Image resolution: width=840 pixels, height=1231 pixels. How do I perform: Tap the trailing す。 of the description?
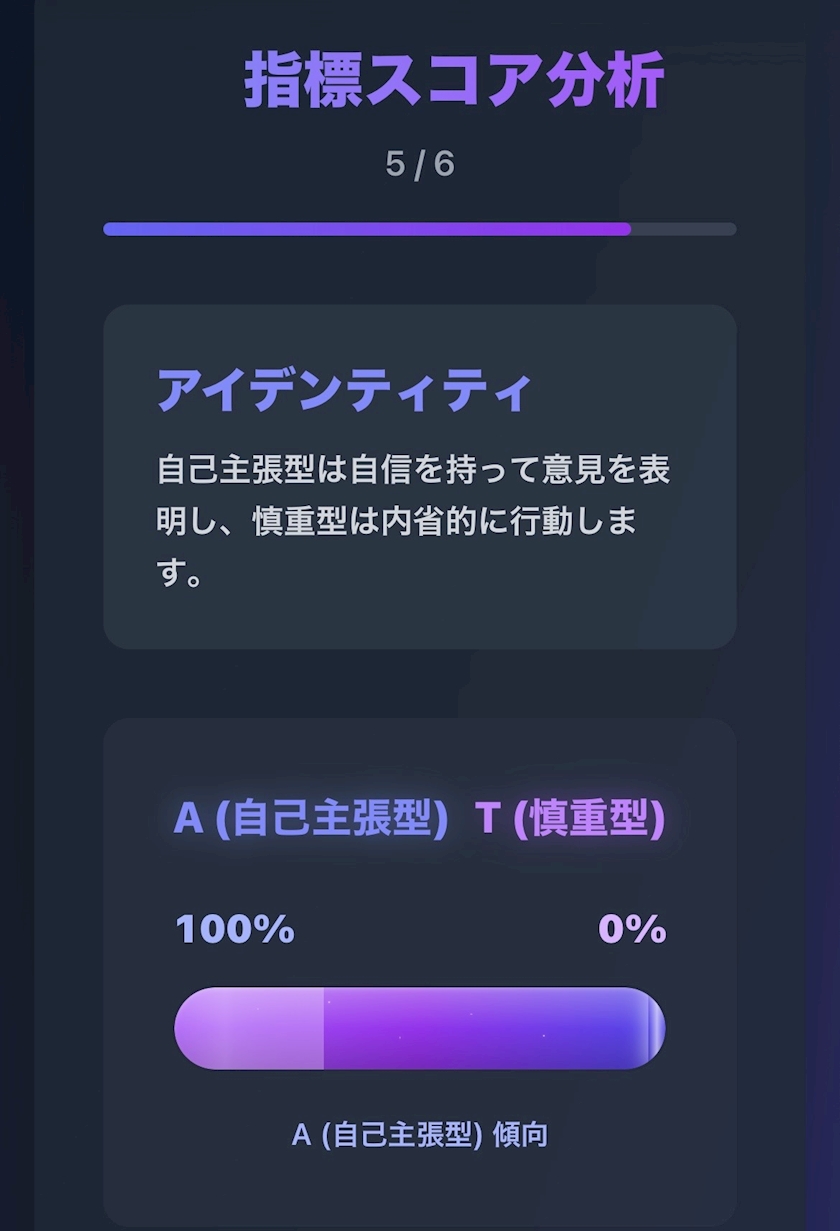coord(180,575)
